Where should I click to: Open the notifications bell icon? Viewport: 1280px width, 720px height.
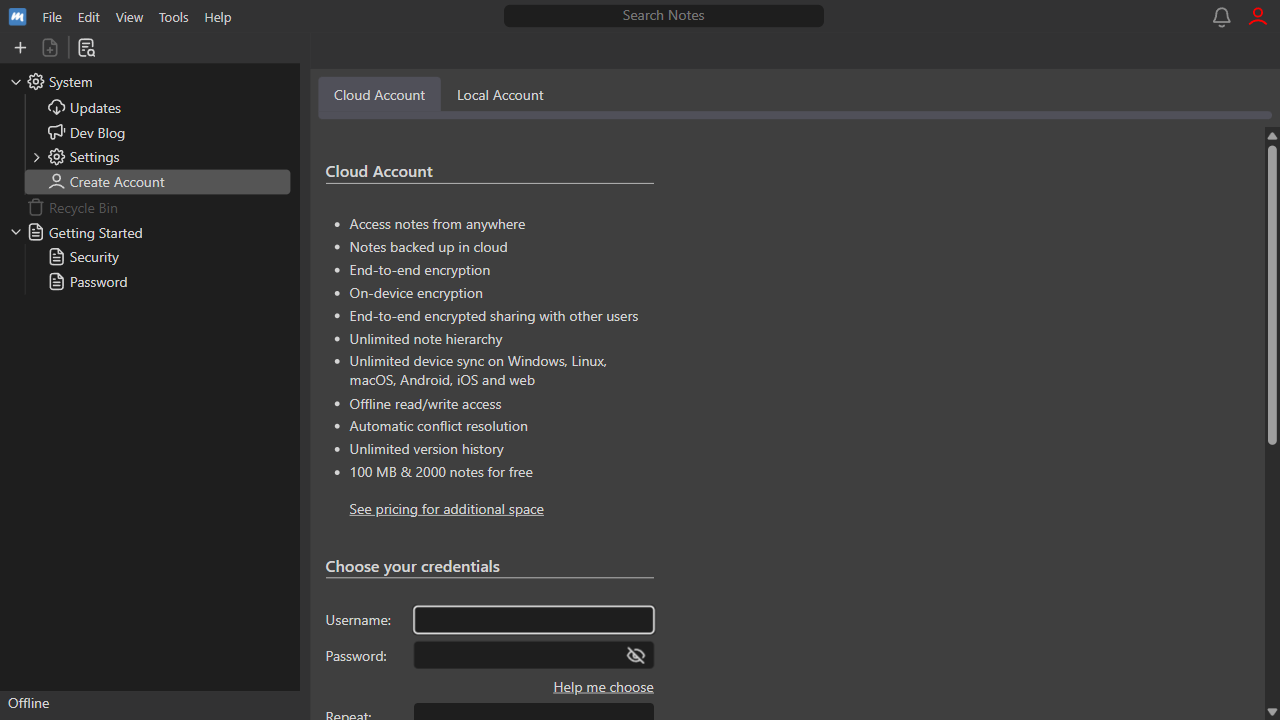coord(1221,17)
